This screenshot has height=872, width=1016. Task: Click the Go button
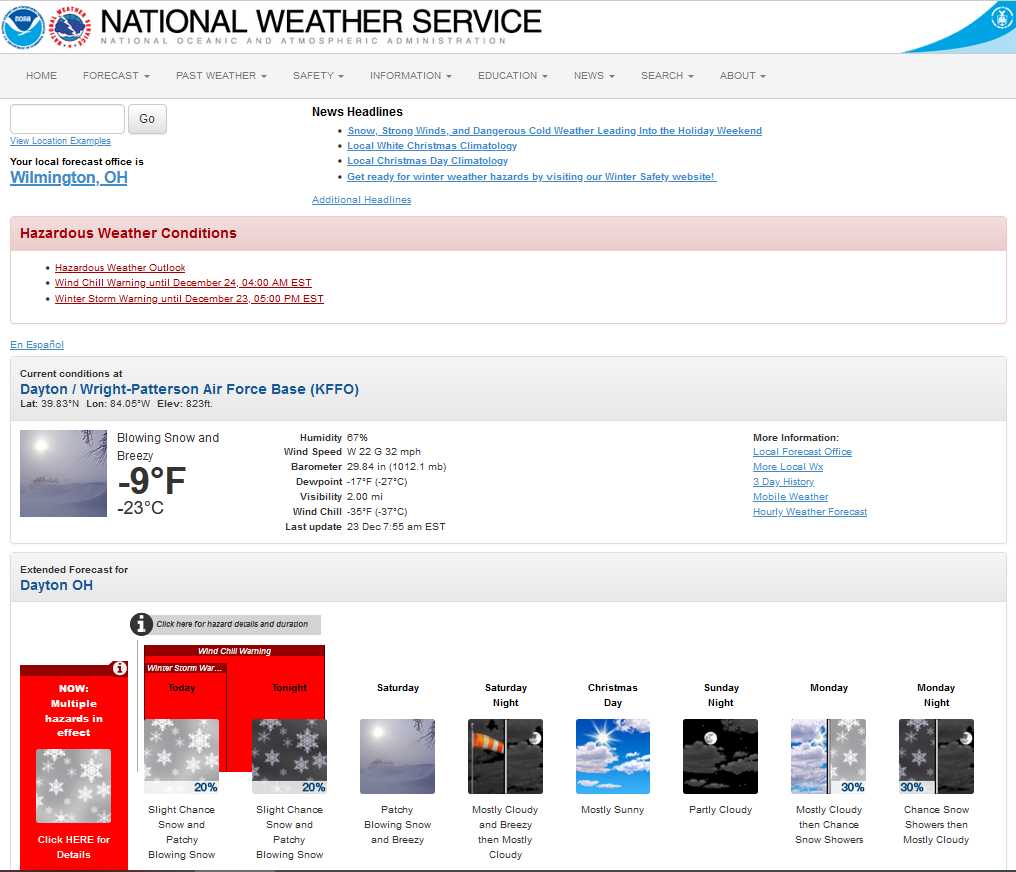tap(147, 119)
